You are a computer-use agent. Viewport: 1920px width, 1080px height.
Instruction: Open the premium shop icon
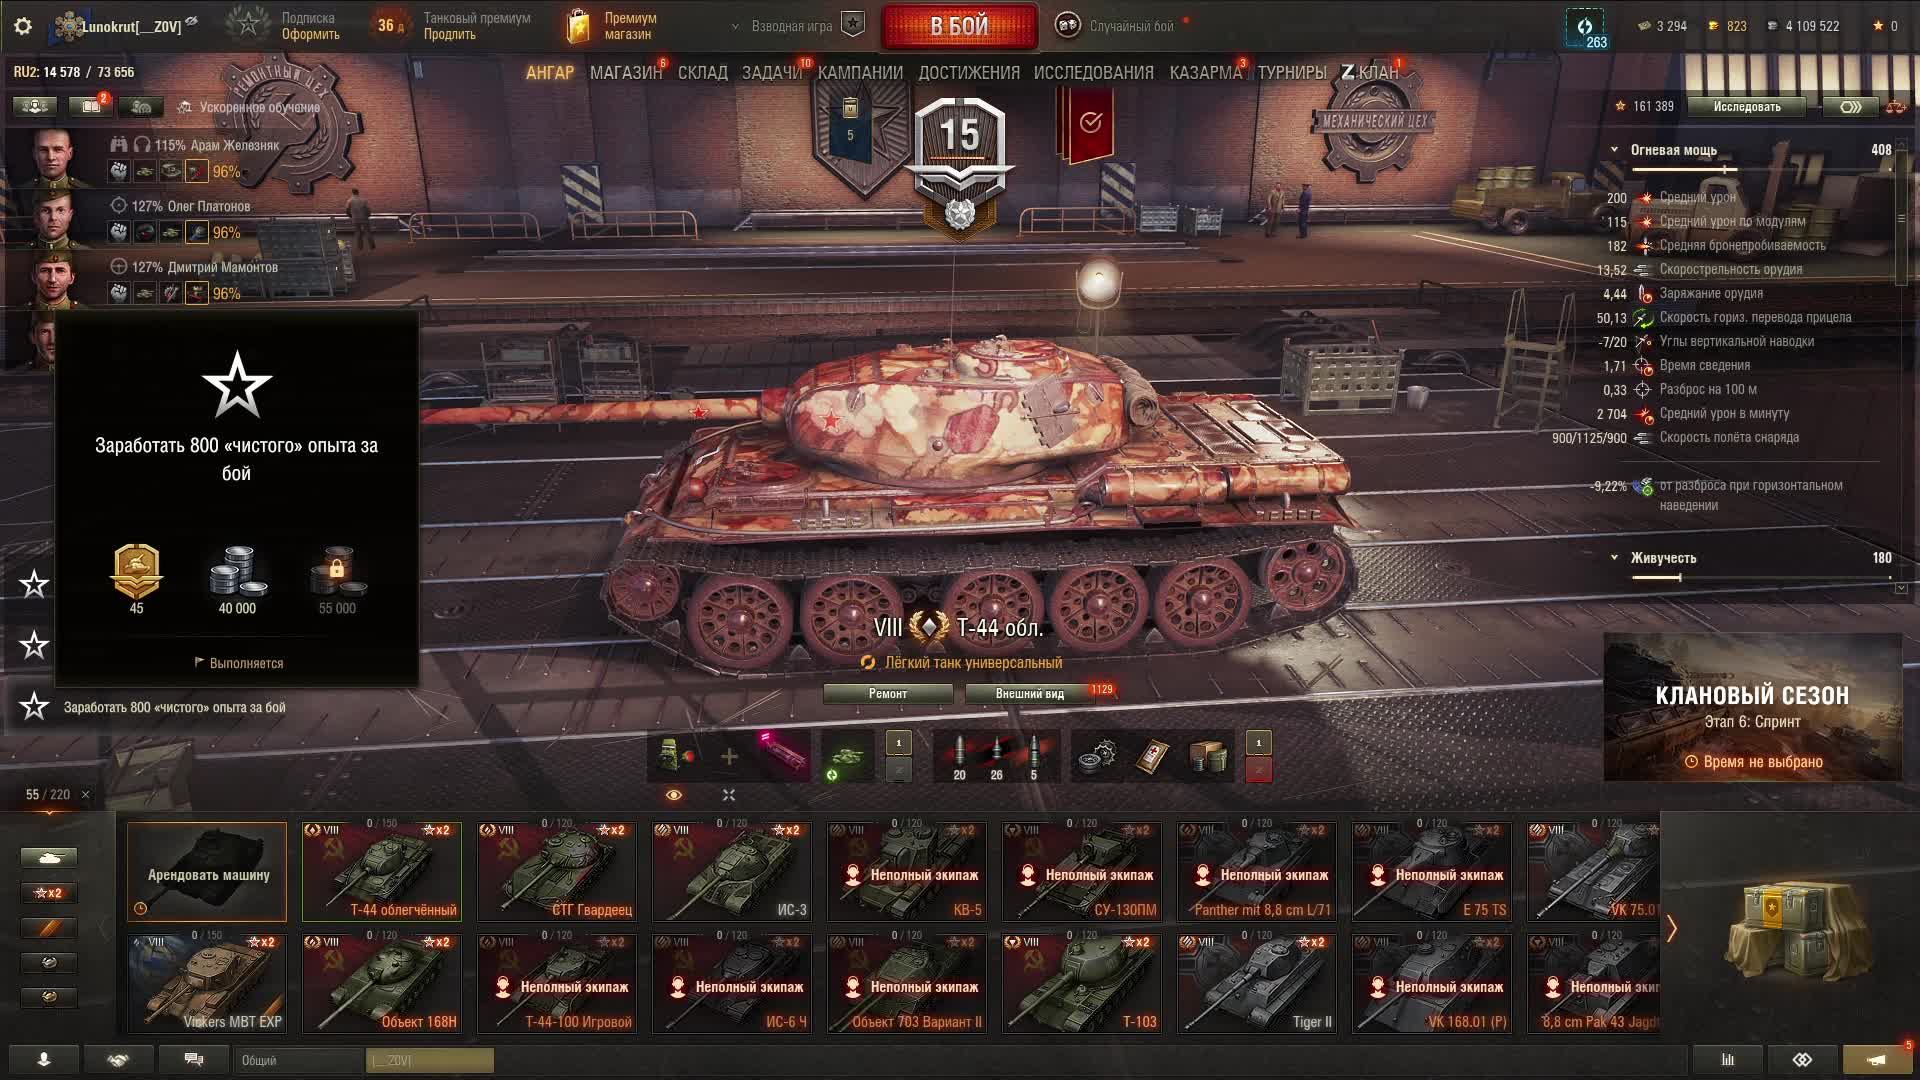[x=578, y=26]
